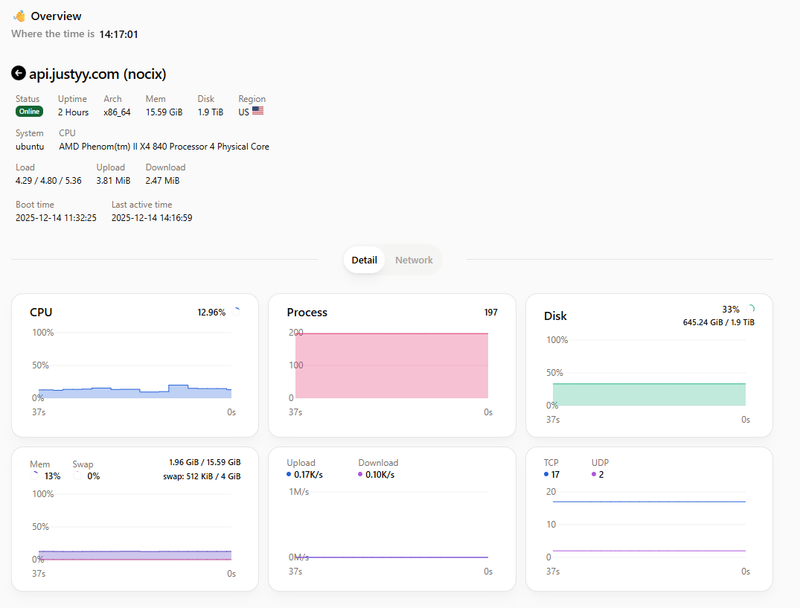
Task: Click the pink Process chart area
Action: click(x=391, y=365)
